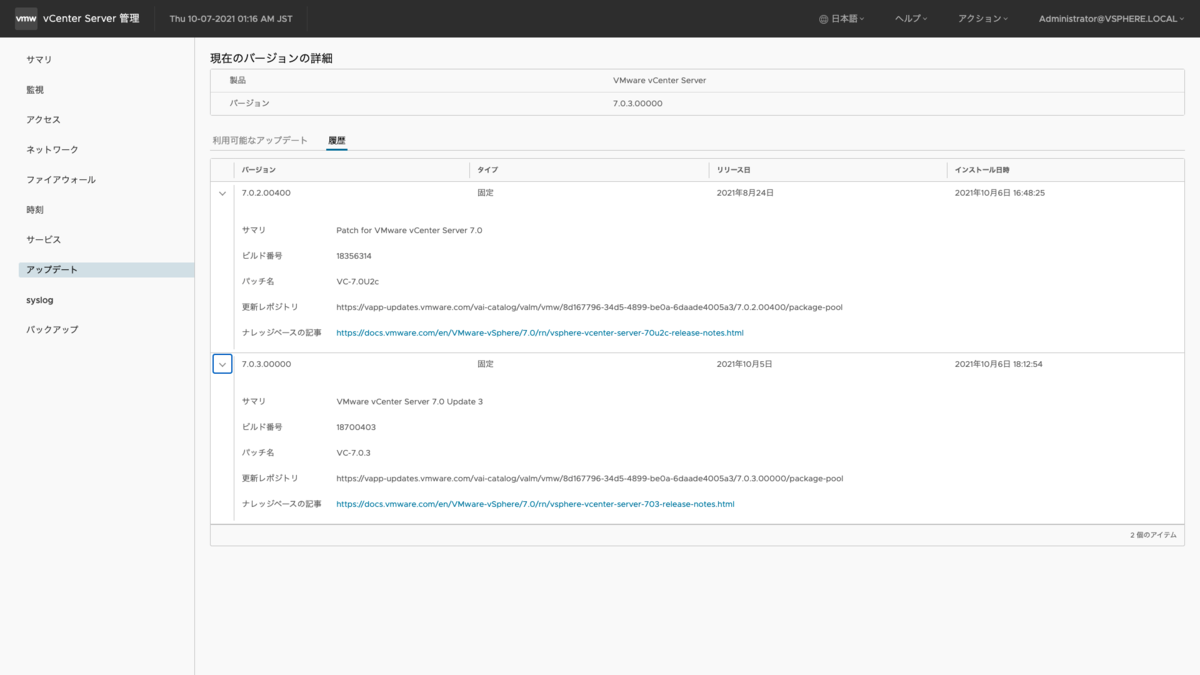Switch to the 利用可能なアップデート tab
Screen dimensions: 1200x675
(x=260, y=140)
